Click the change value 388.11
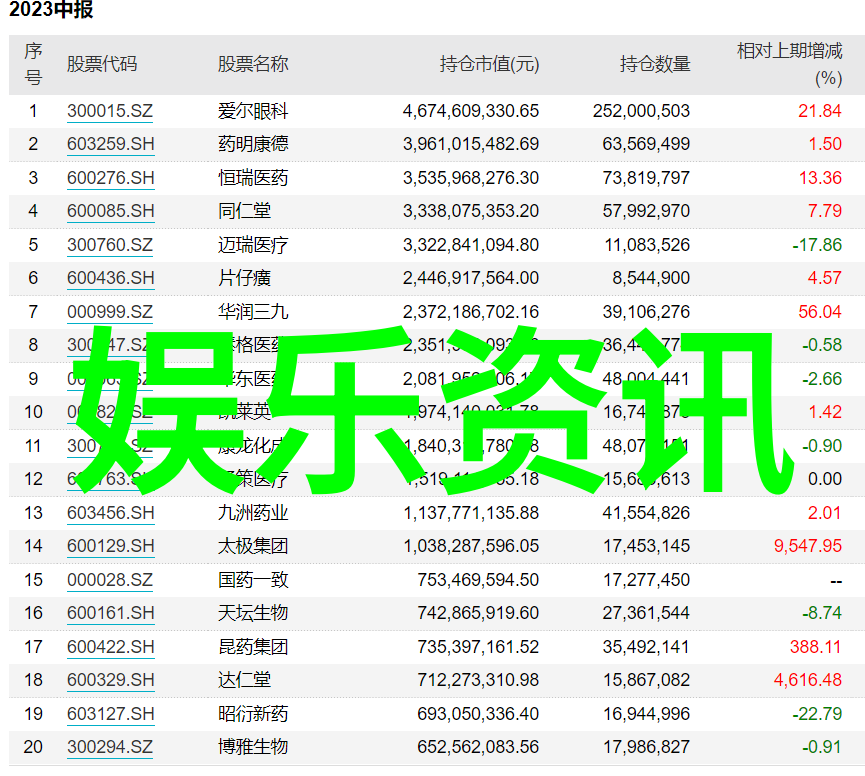The image size is (865, 776). (x=816, y=647)
